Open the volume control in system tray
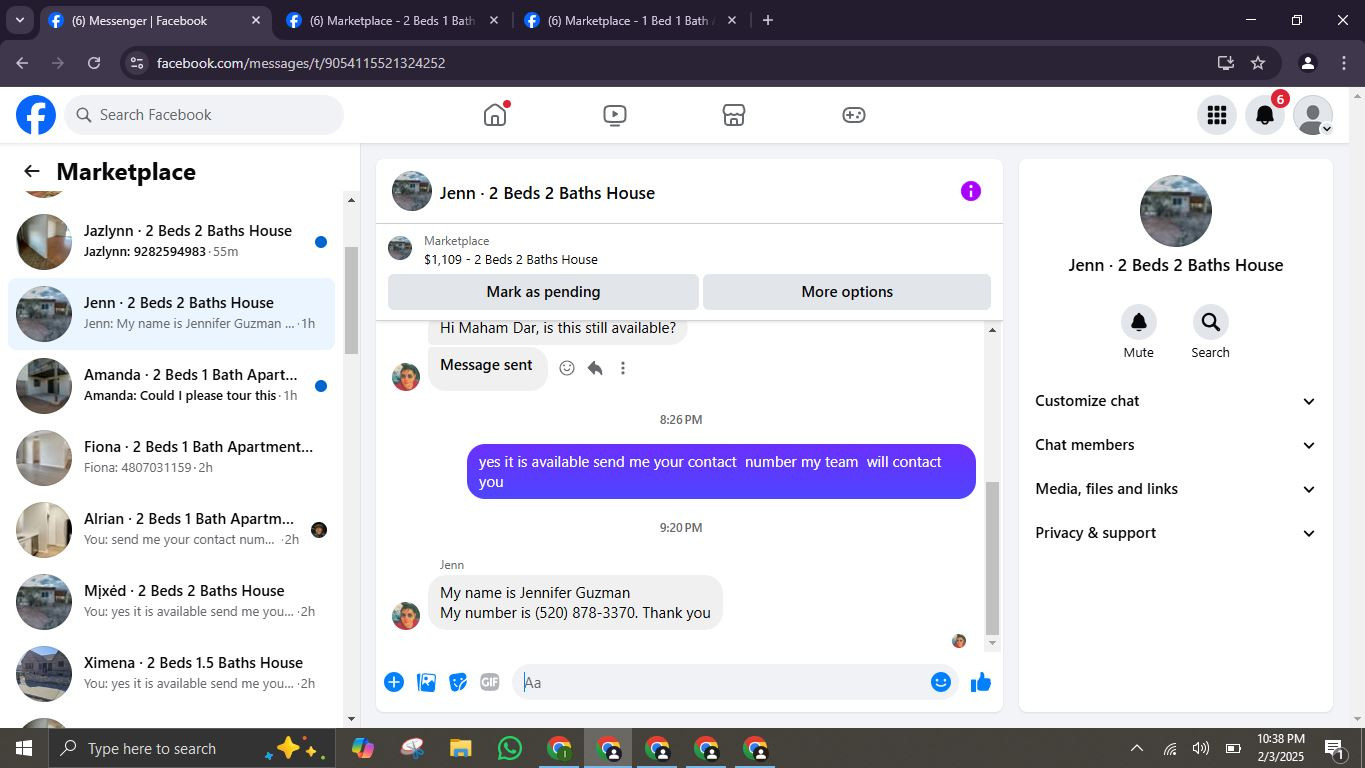 click(1201, 748)
